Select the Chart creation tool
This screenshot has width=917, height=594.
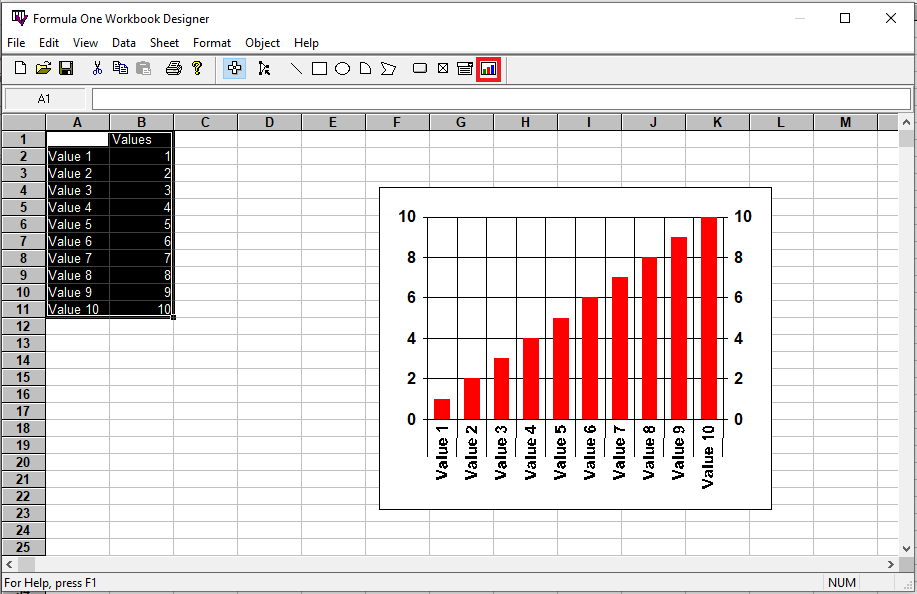pos(486,68)
